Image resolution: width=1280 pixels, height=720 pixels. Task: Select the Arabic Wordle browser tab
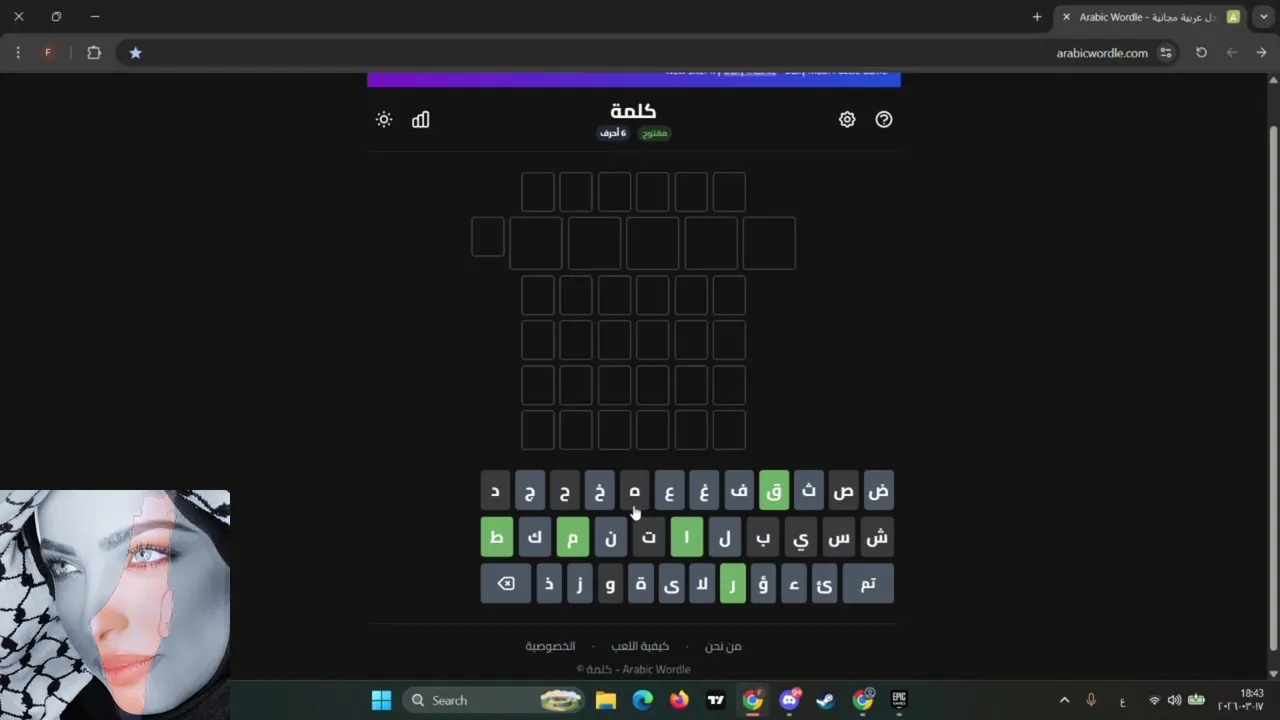coord(1150,17)
